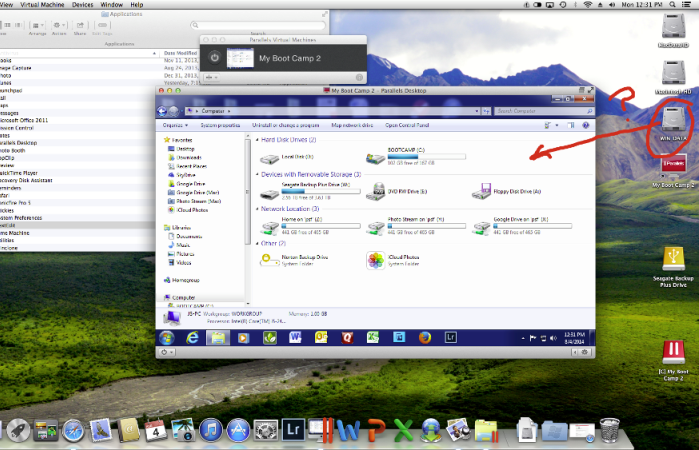Click the Explorer Back arrow button
The image size is (699, 450).
(x=162, y=111)
